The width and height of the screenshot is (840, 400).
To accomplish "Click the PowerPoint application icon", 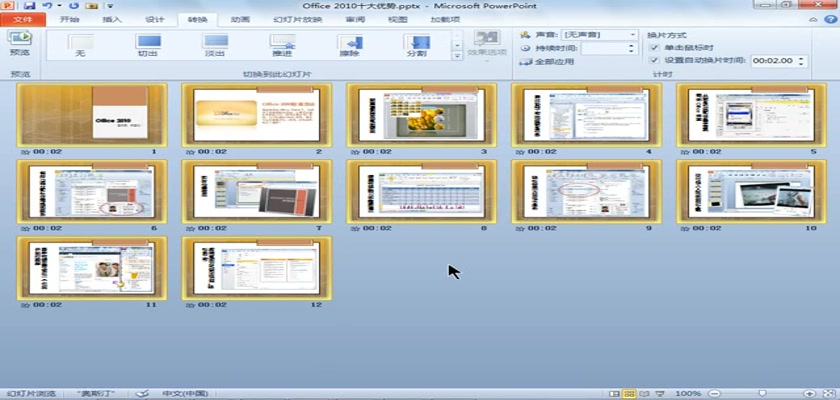I will [x=9, y=6].
